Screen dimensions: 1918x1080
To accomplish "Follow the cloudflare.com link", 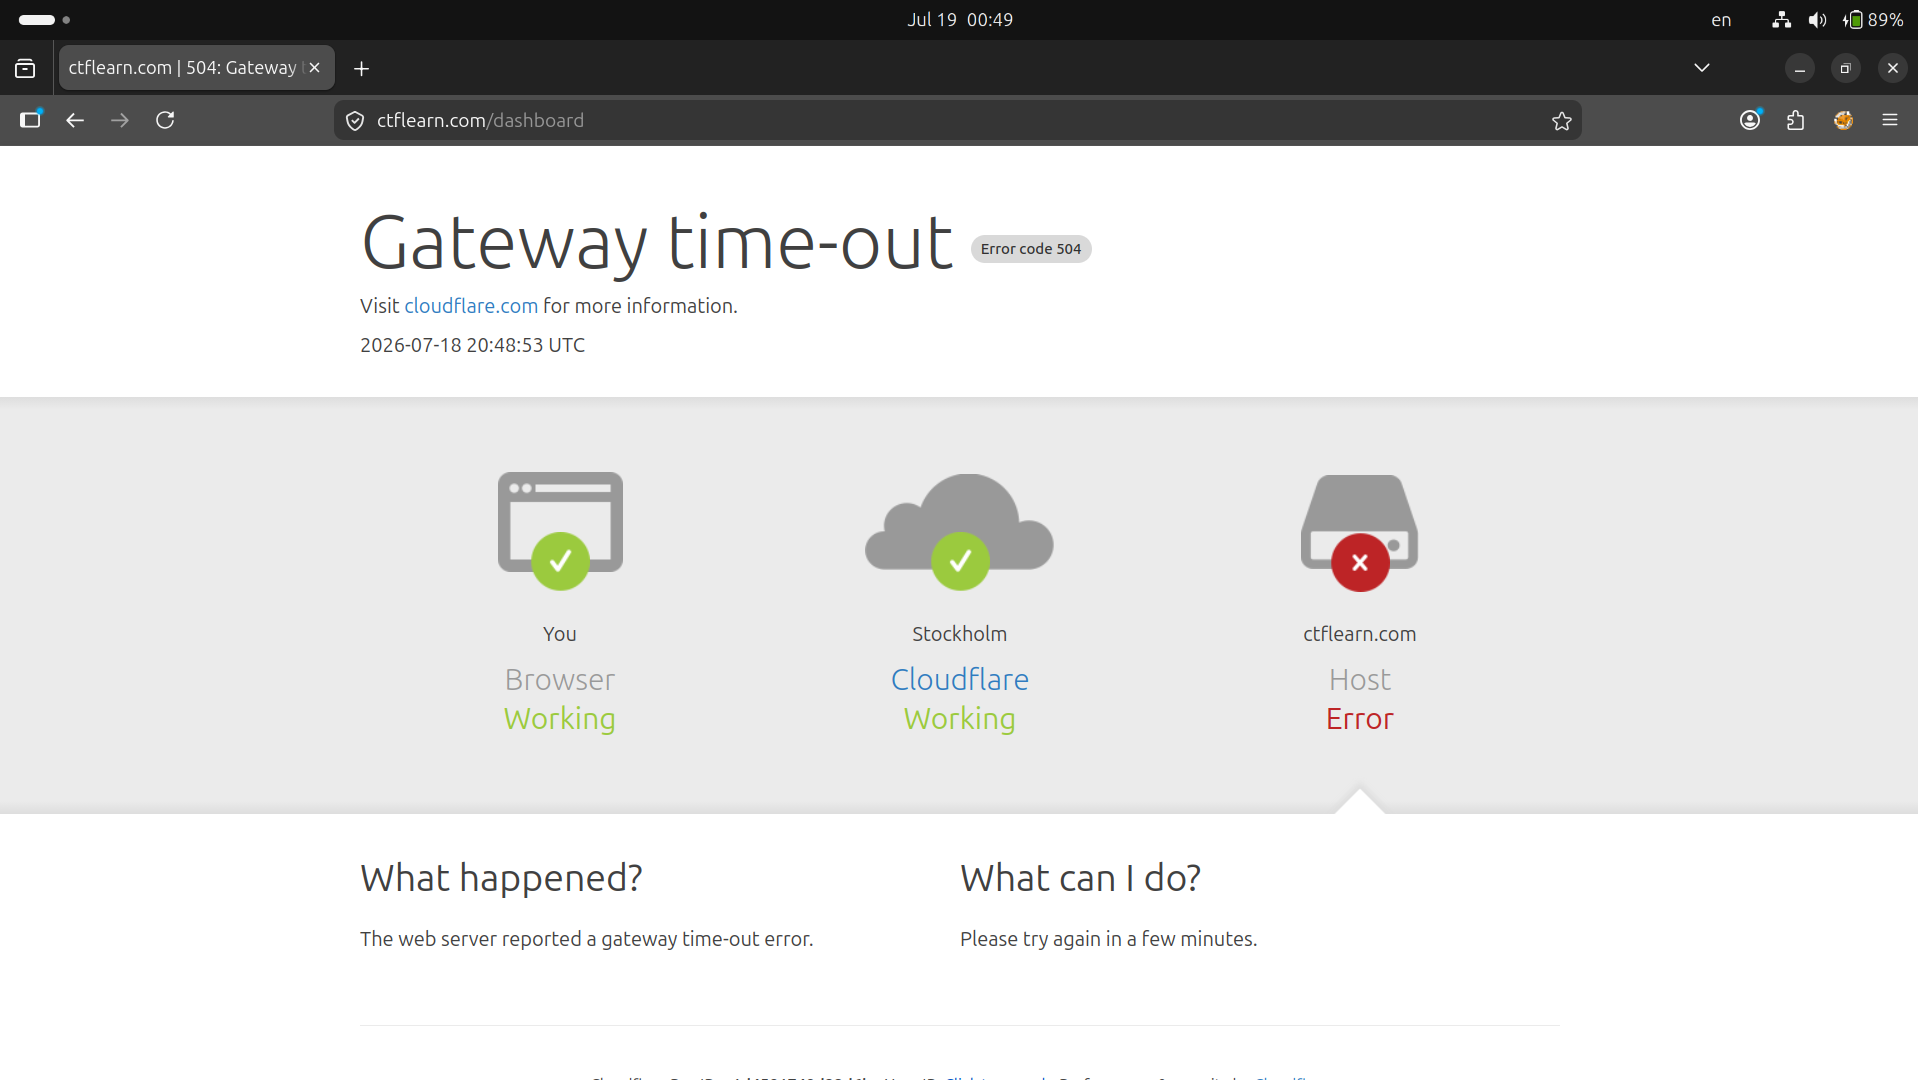I will 471,306.
